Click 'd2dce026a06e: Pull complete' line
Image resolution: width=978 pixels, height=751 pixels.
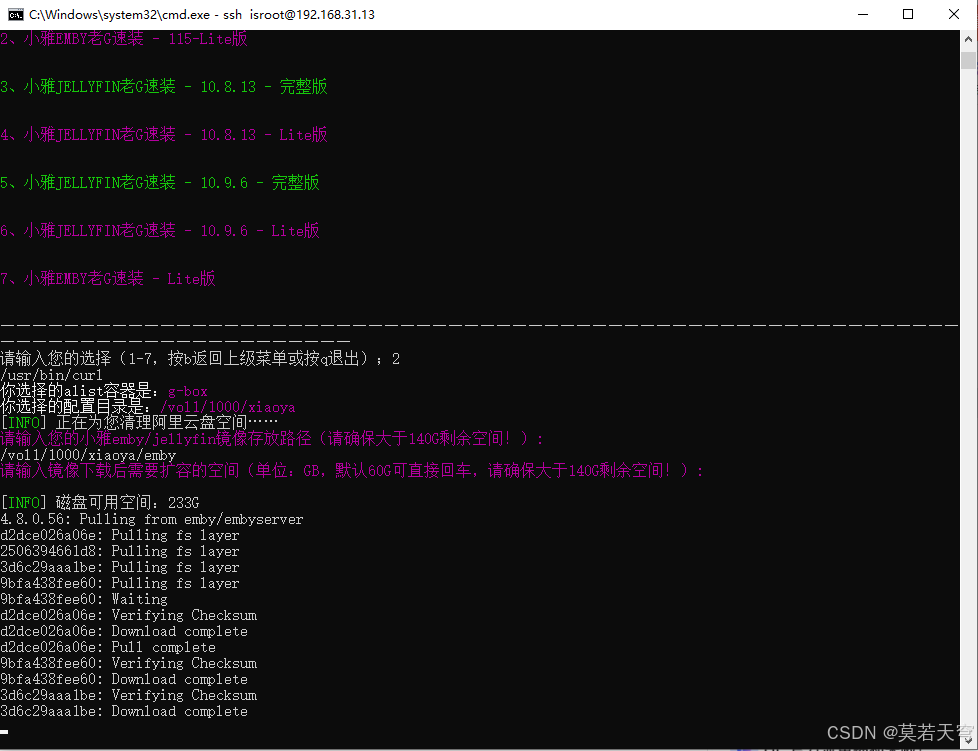point(108,647)
